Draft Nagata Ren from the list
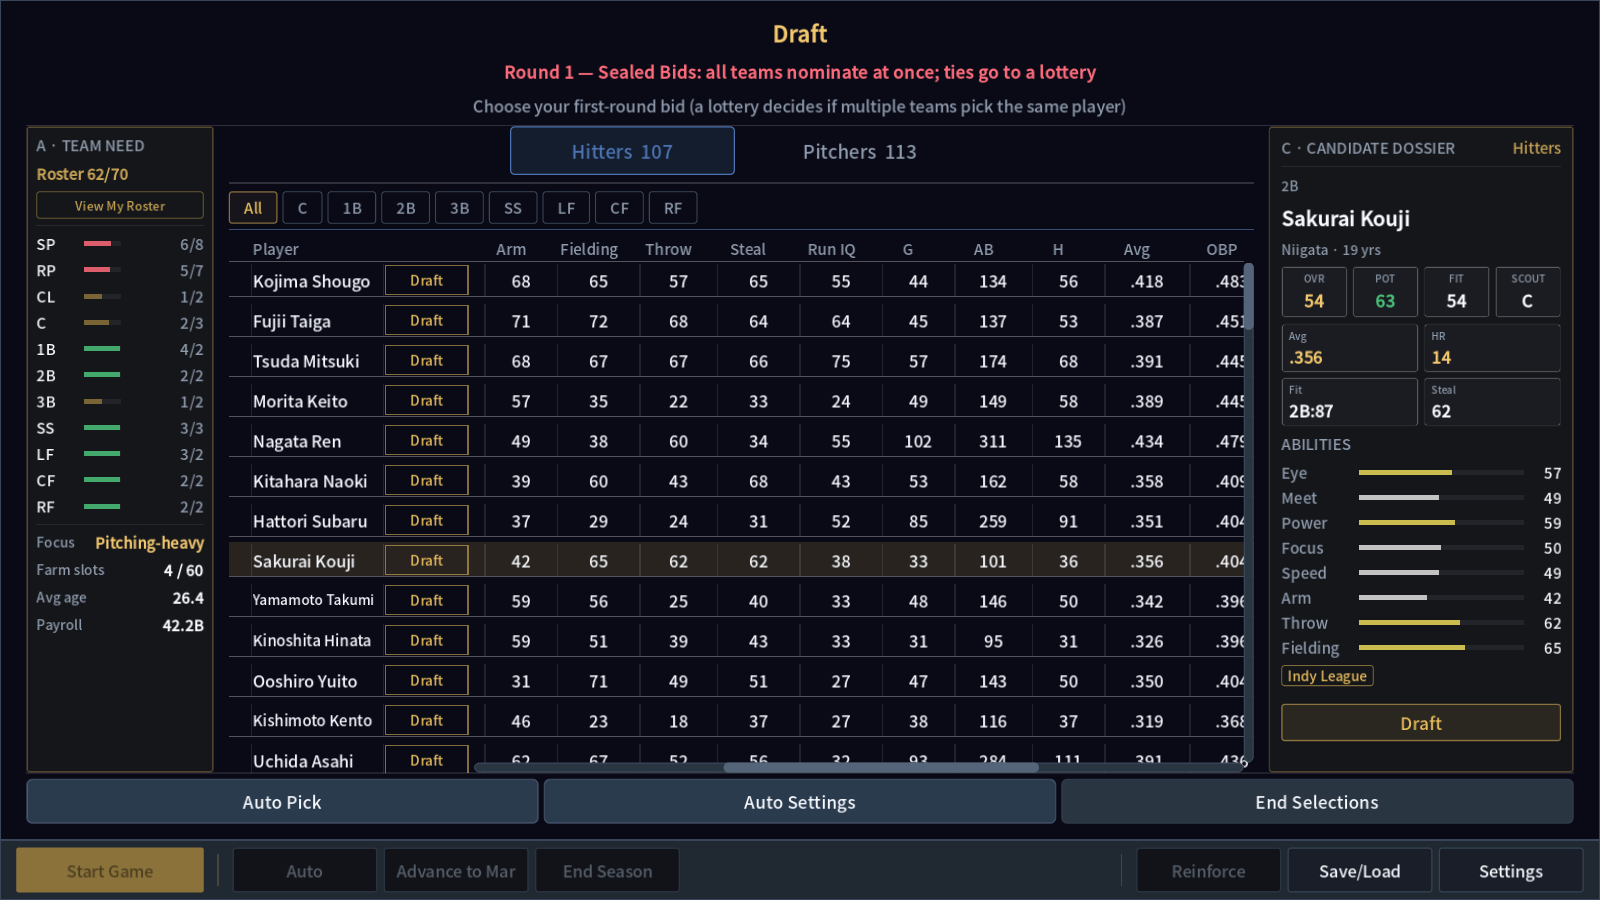Image resolution: width=1600 pixels, height=900 pixels. click(x=427, y=441)
